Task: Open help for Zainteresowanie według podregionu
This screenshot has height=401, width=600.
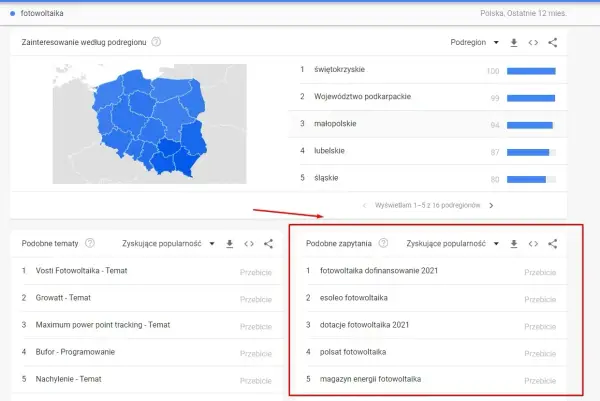Action: (x=156, y=42)
